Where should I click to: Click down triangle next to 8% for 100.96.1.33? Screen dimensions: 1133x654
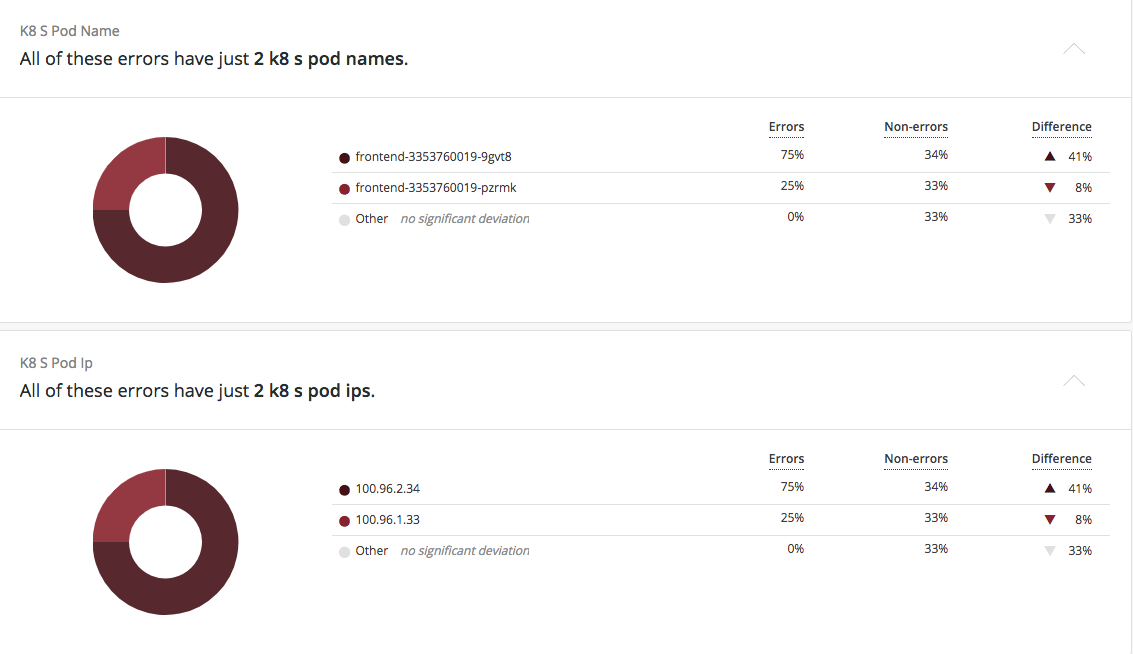pyautogui.click(x=1050, y=520)
